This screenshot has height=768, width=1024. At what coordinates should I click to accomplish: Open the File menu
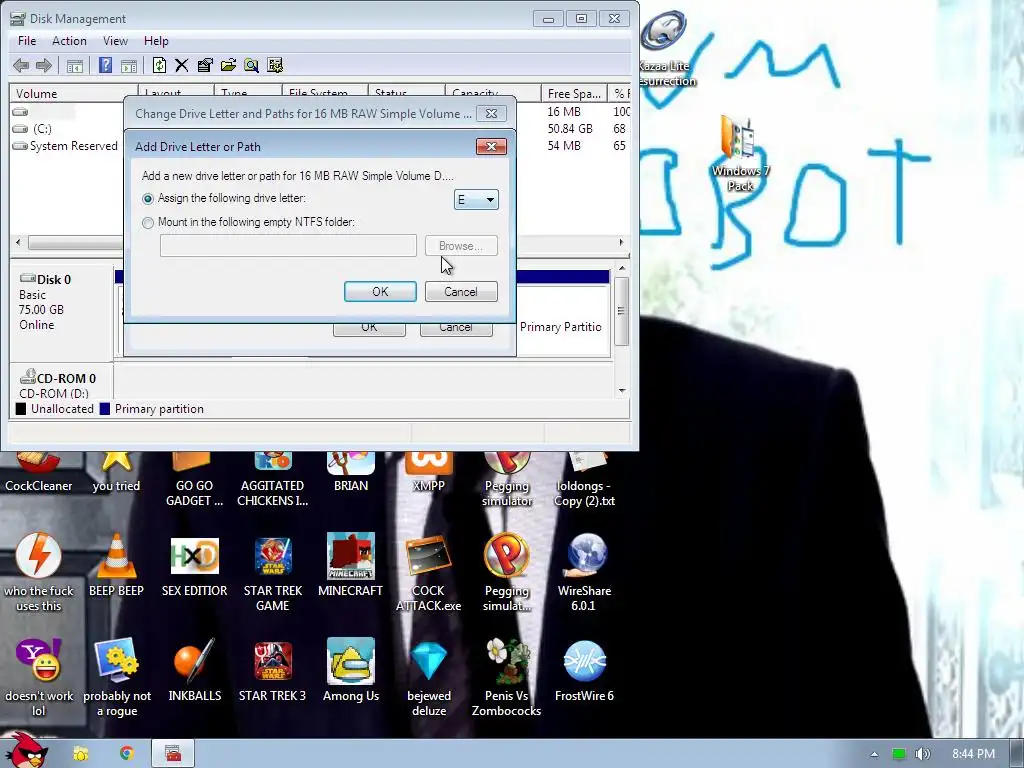(27, 40)
